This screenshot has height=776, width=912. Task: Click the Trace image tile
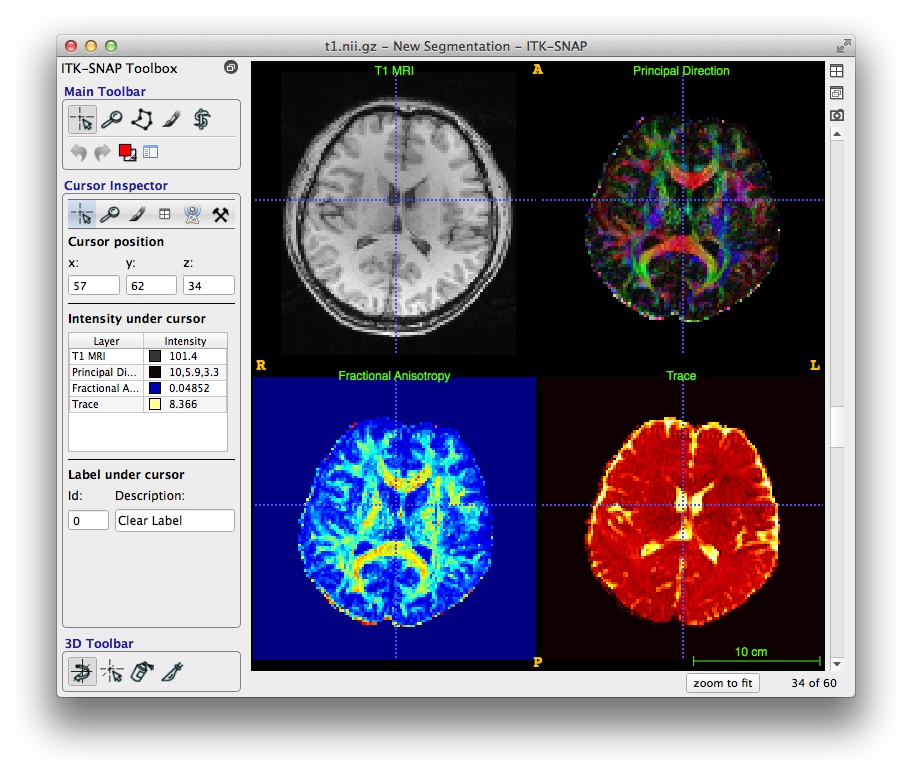tap(681, 518)
